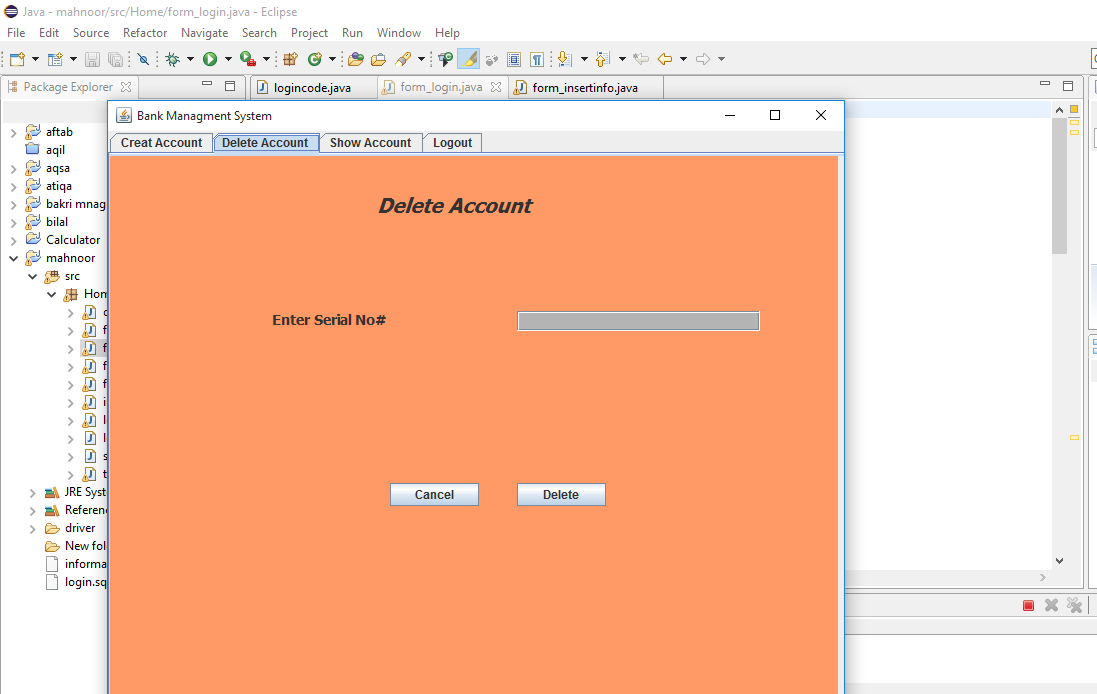Click the Save icon in the toolbar

[x=92, y=58]
